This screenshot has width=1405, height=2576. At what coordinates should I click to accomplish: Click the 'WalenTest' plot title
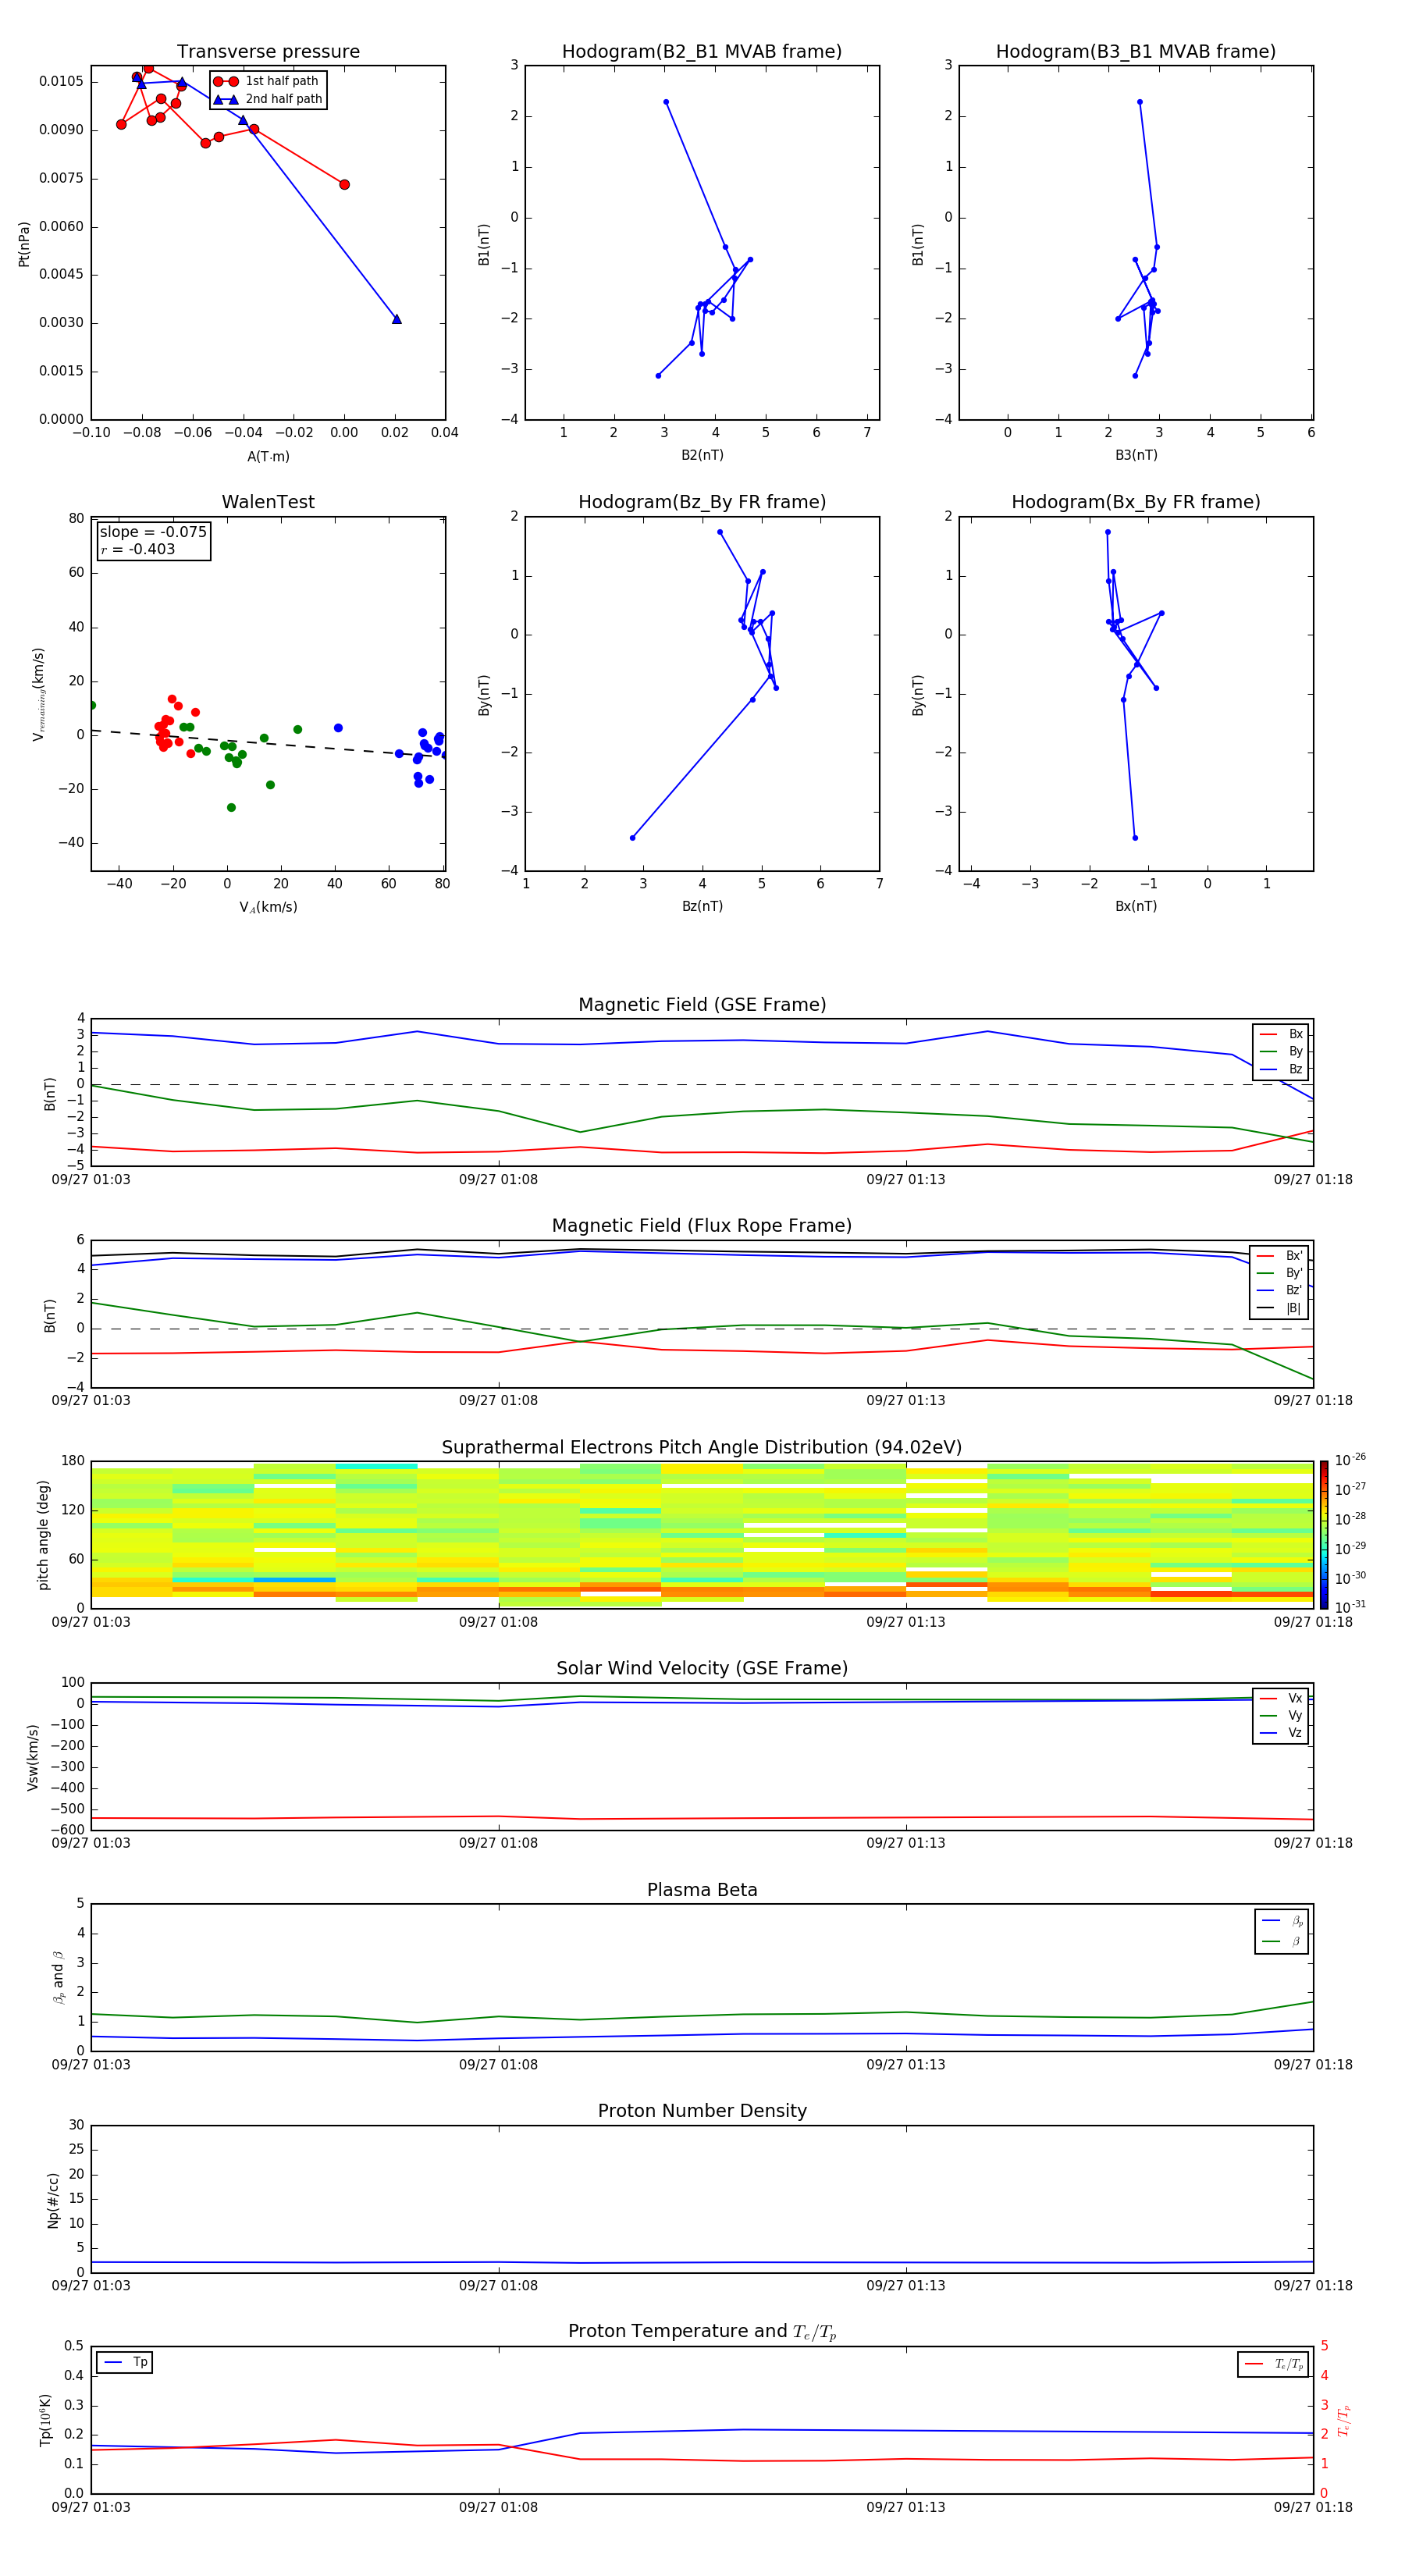tap(268, 502)
